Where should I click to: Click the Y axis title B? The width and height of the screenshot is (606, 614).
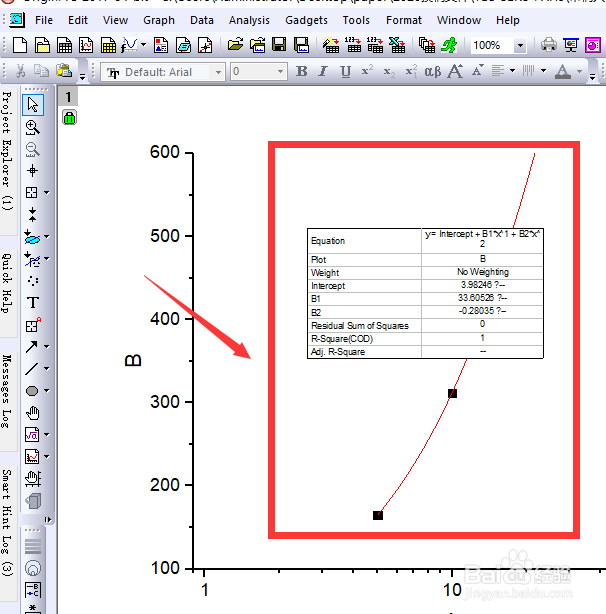coord(133,360)
